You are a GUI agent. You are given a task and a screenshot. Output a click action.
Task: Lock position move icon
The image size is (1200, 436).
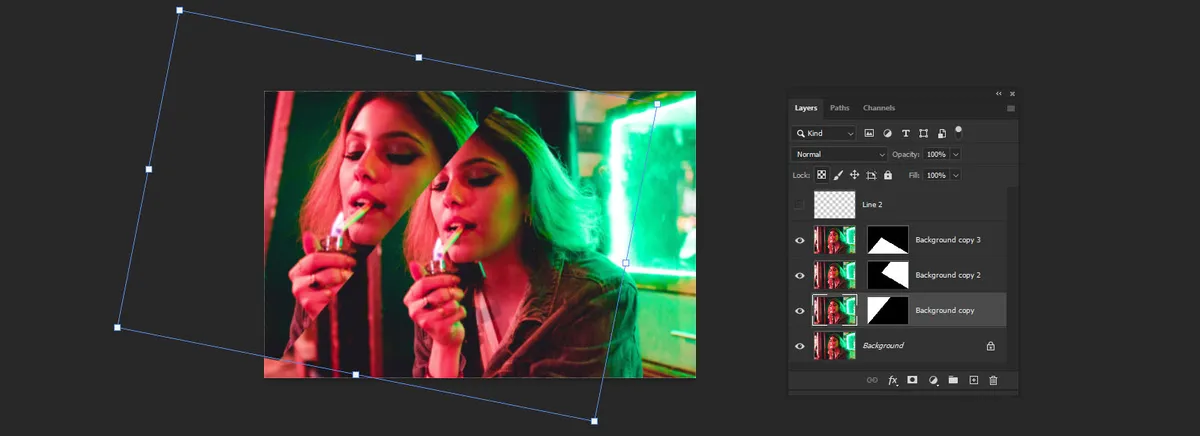pos(854,175)
